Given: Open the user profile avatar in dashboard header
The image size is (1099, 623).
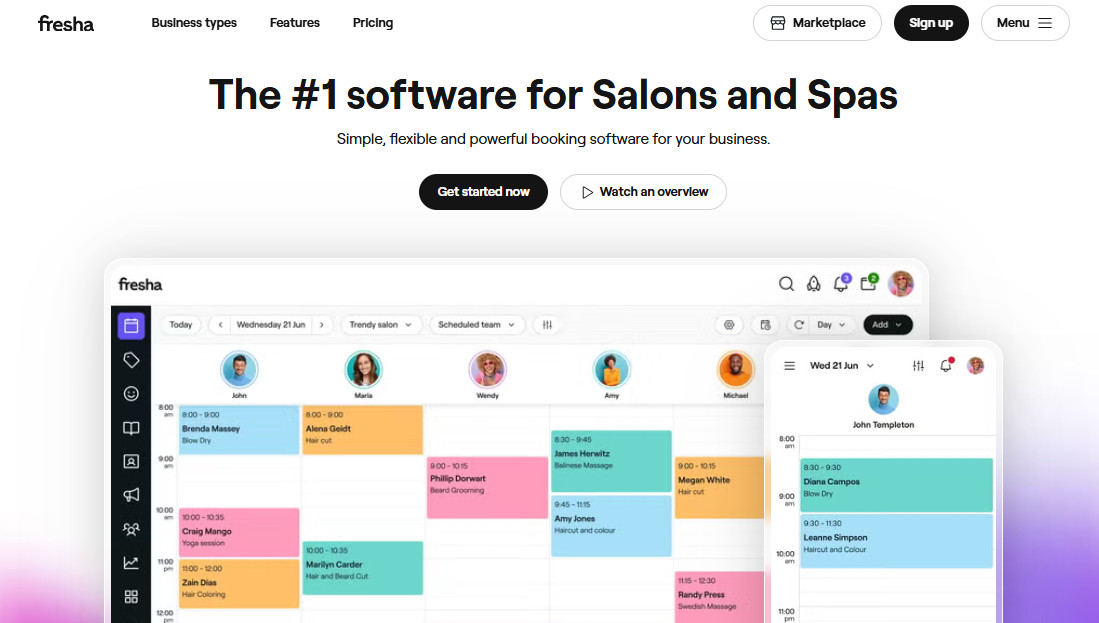Looking at the screenshot, I should click(901, 284).
